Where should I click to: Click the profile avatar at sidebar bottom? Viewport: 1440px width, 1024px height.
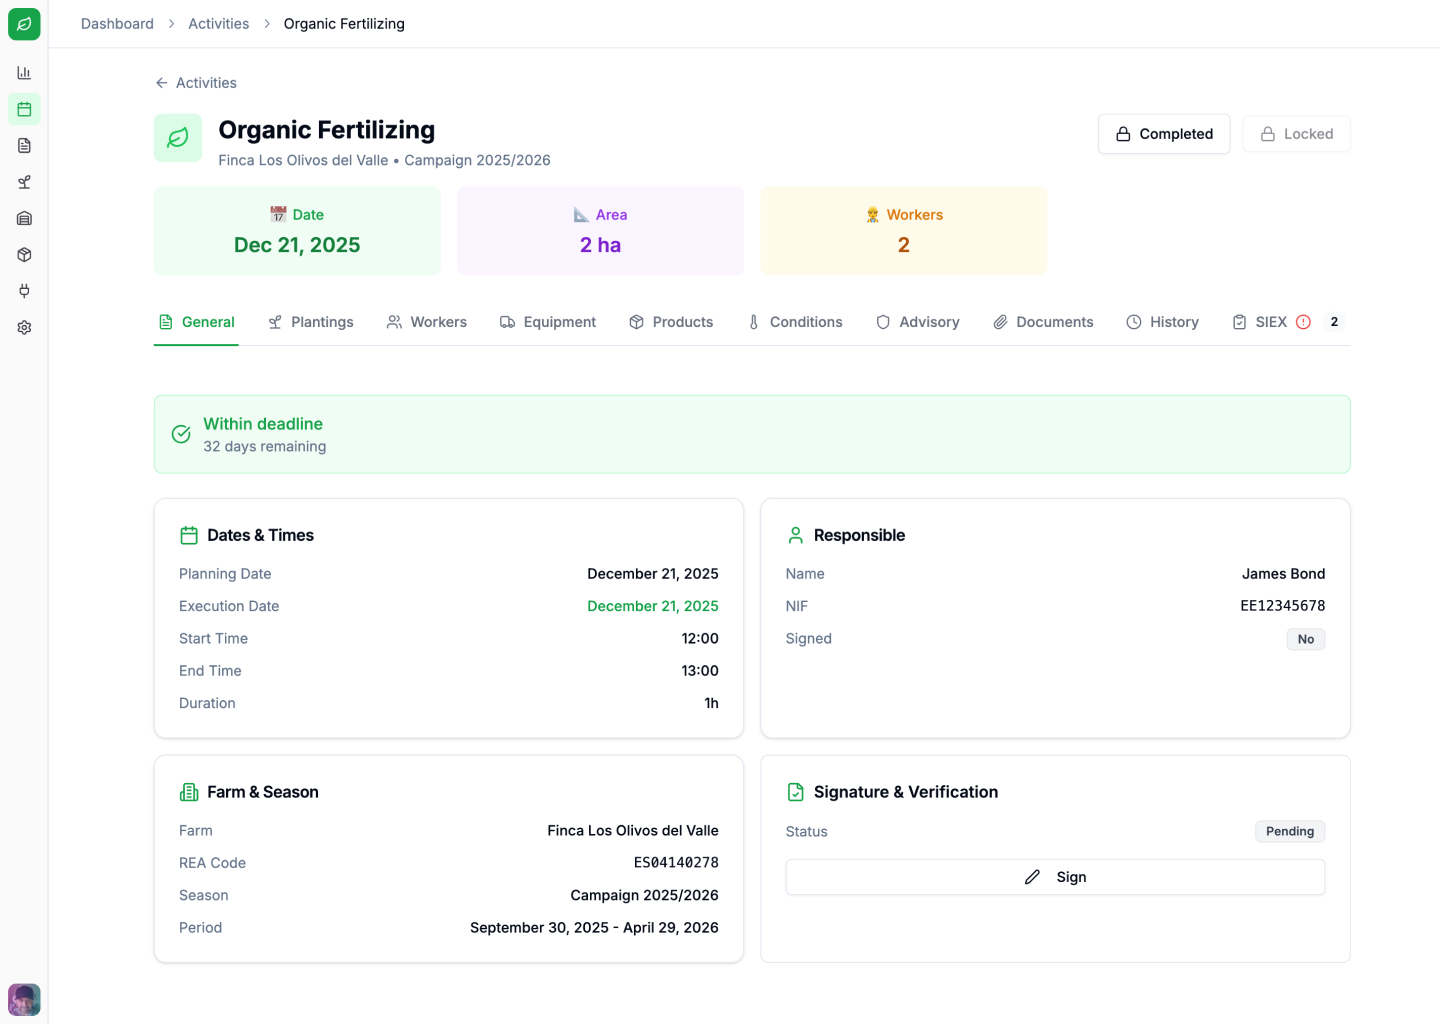click(24, 999)
